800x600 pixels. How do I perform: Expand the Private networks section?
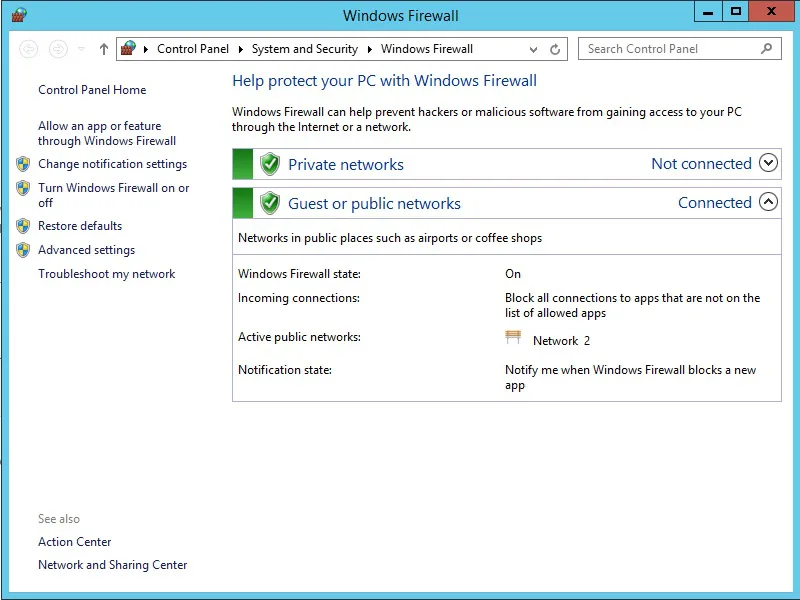pos(768,163)
